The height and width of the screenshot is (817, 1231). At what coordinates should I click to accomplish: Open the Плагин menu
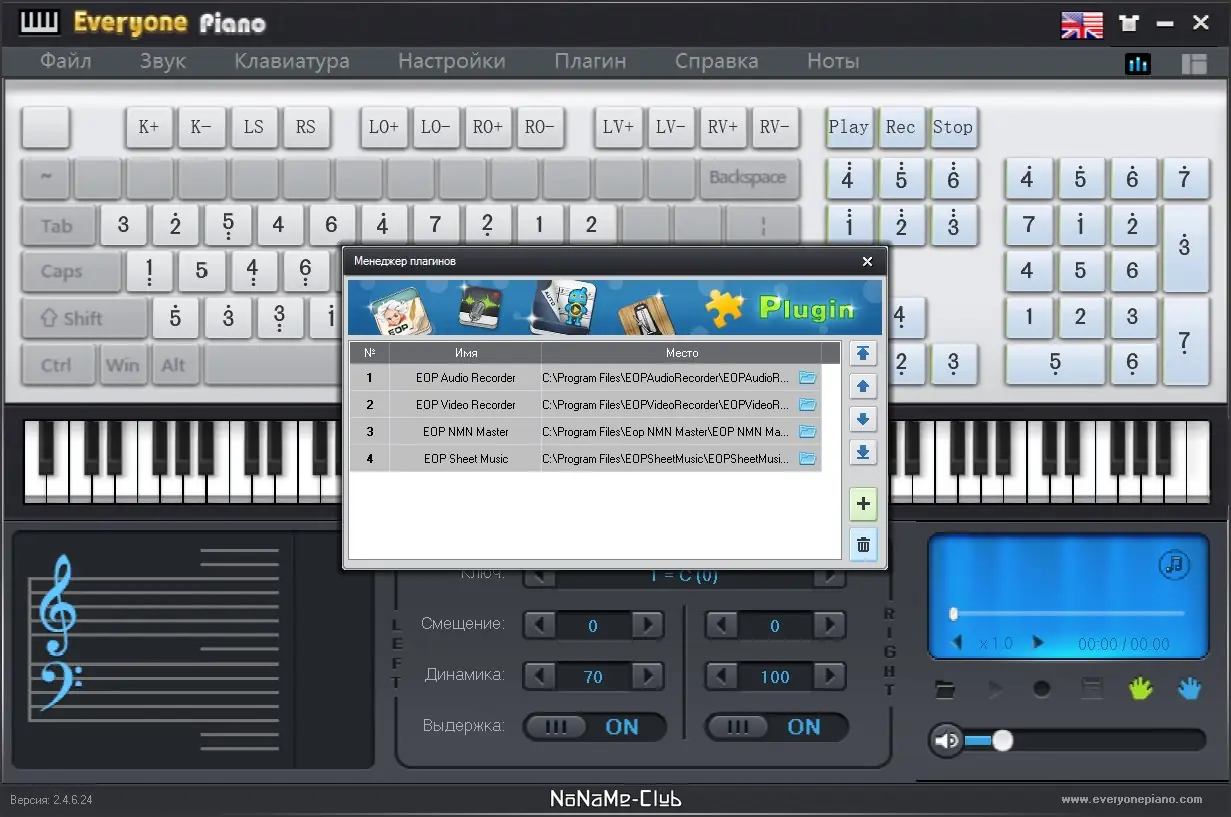pos(590,61)
